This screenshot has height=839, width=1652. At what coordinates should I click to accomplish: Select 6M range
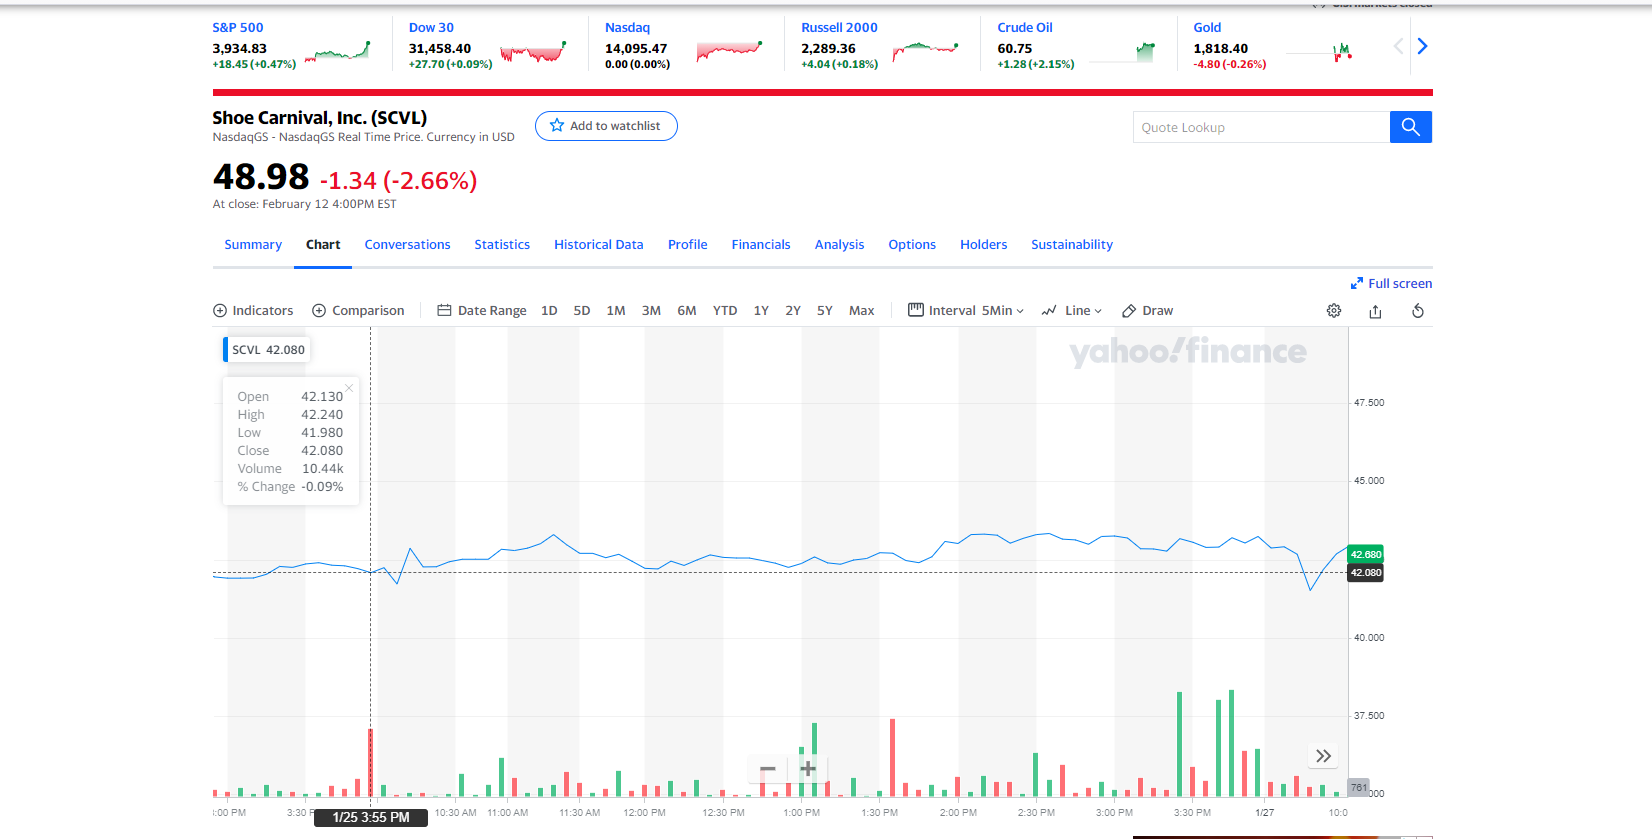point(687,311)
